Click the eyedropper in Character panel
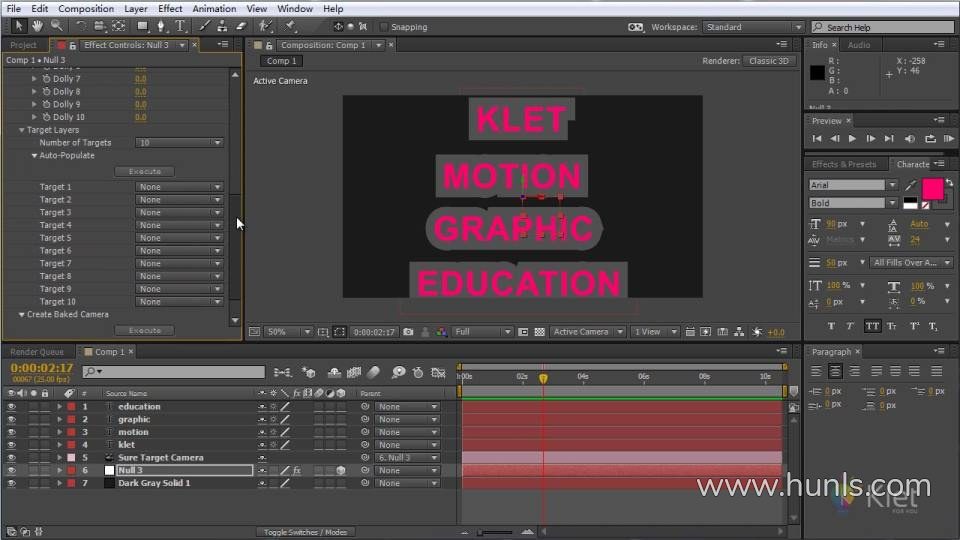Screen dimensions: 960x540 [x=910, y=185]
